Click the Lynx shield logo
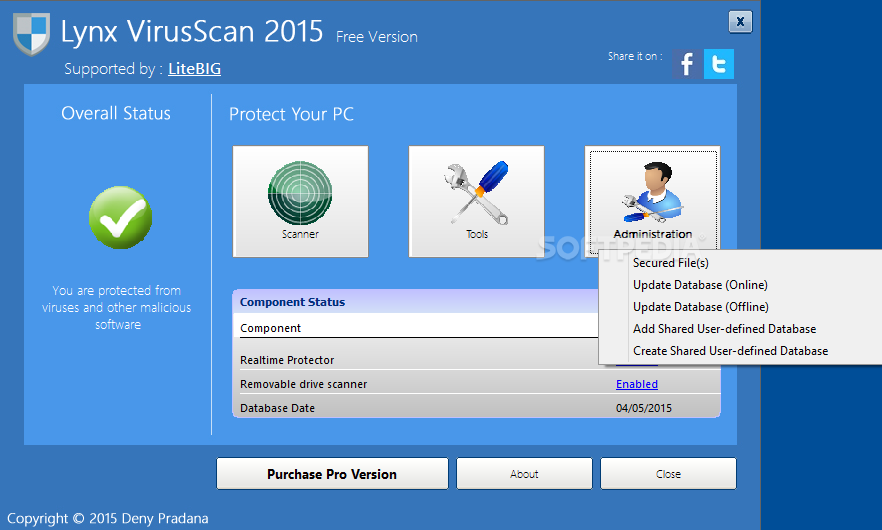 coord(32,34)
